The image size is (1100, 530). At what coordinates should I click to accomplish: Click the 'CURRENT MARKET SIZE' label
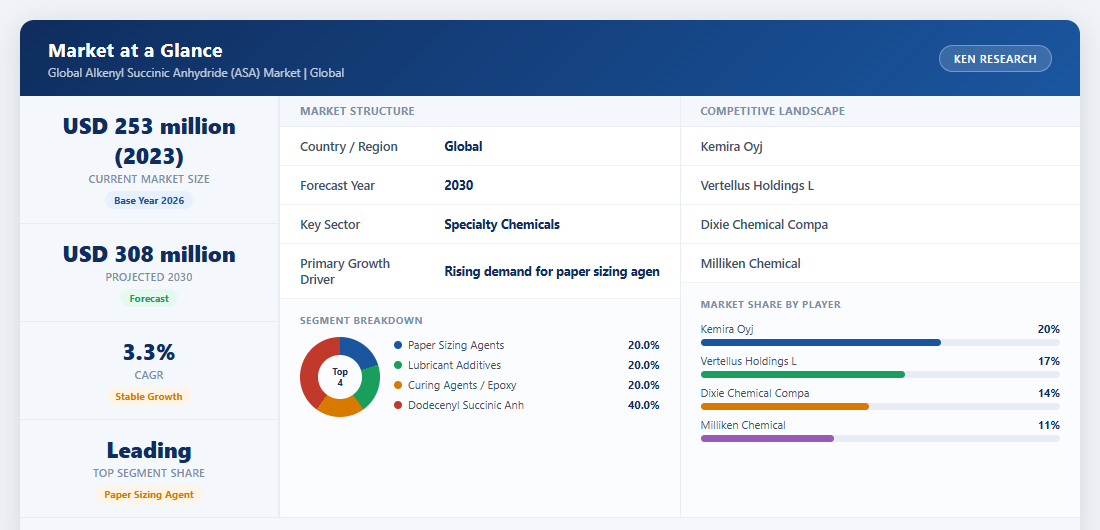point(149,179)
